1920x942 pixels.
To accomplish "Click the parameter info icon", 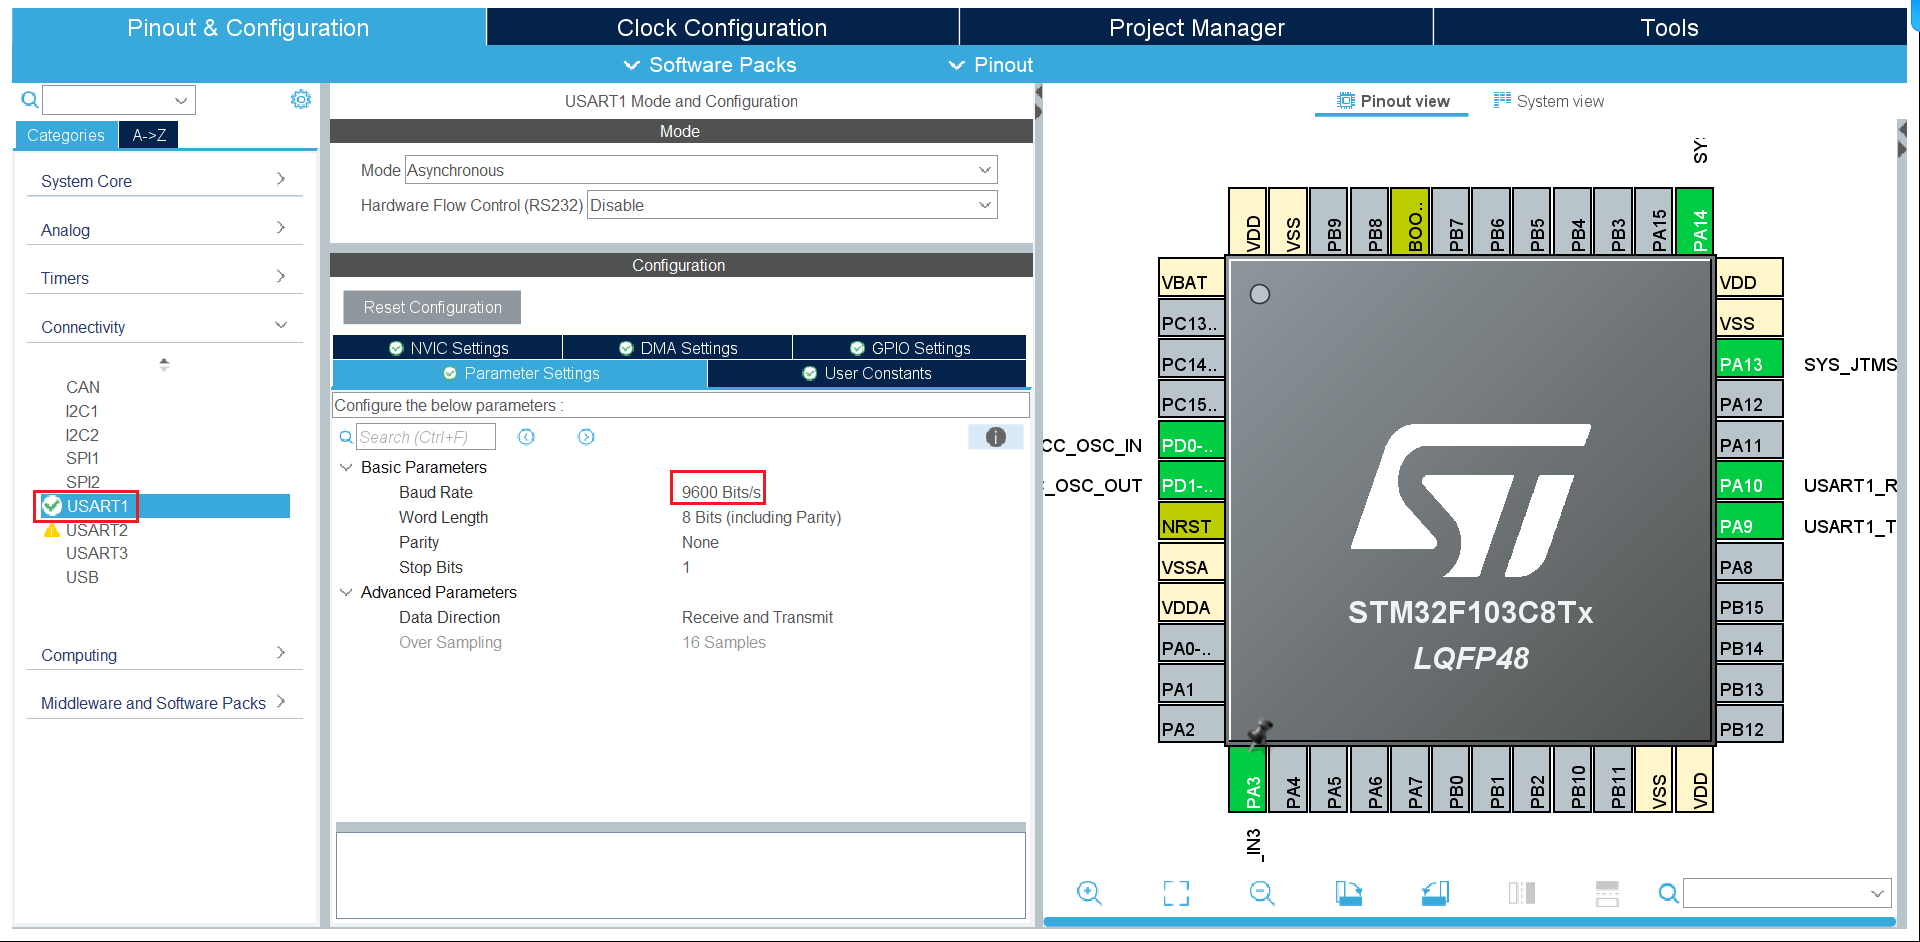I will coord(995,437).
